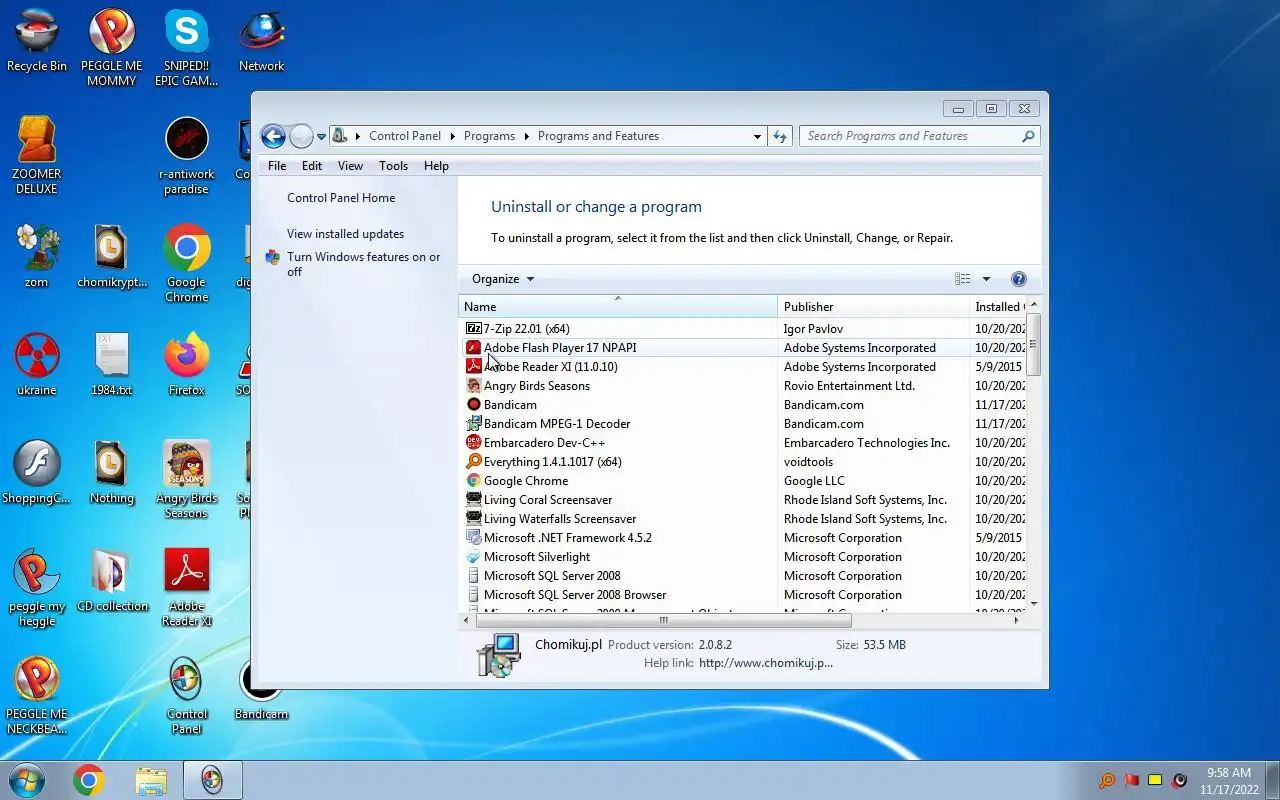
Task: Click the Microsoft Silverlight program icon
Action: 474,556
